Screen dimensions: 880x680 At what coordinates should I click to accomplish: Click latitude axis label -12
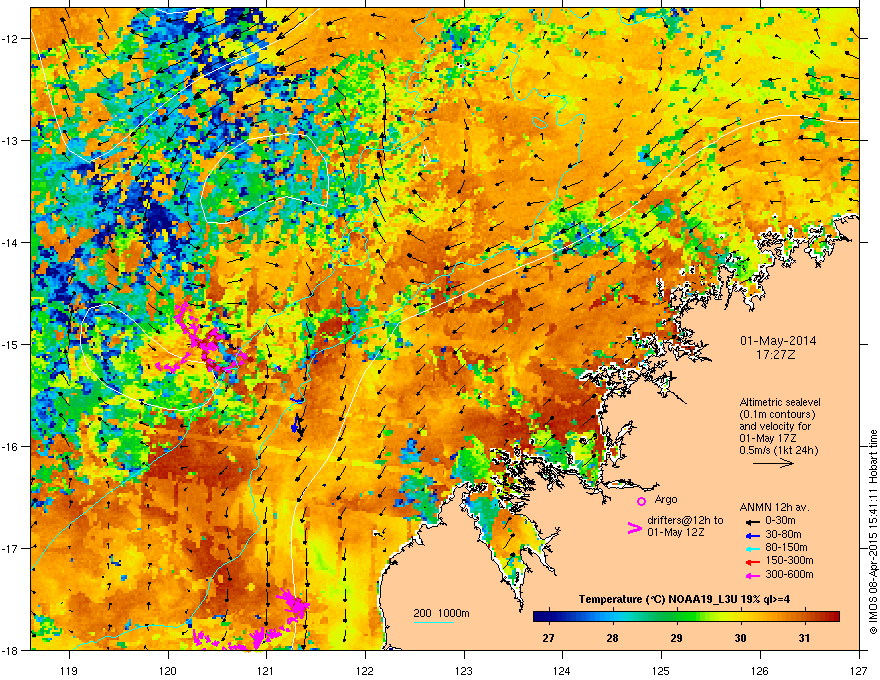(12, 39)
